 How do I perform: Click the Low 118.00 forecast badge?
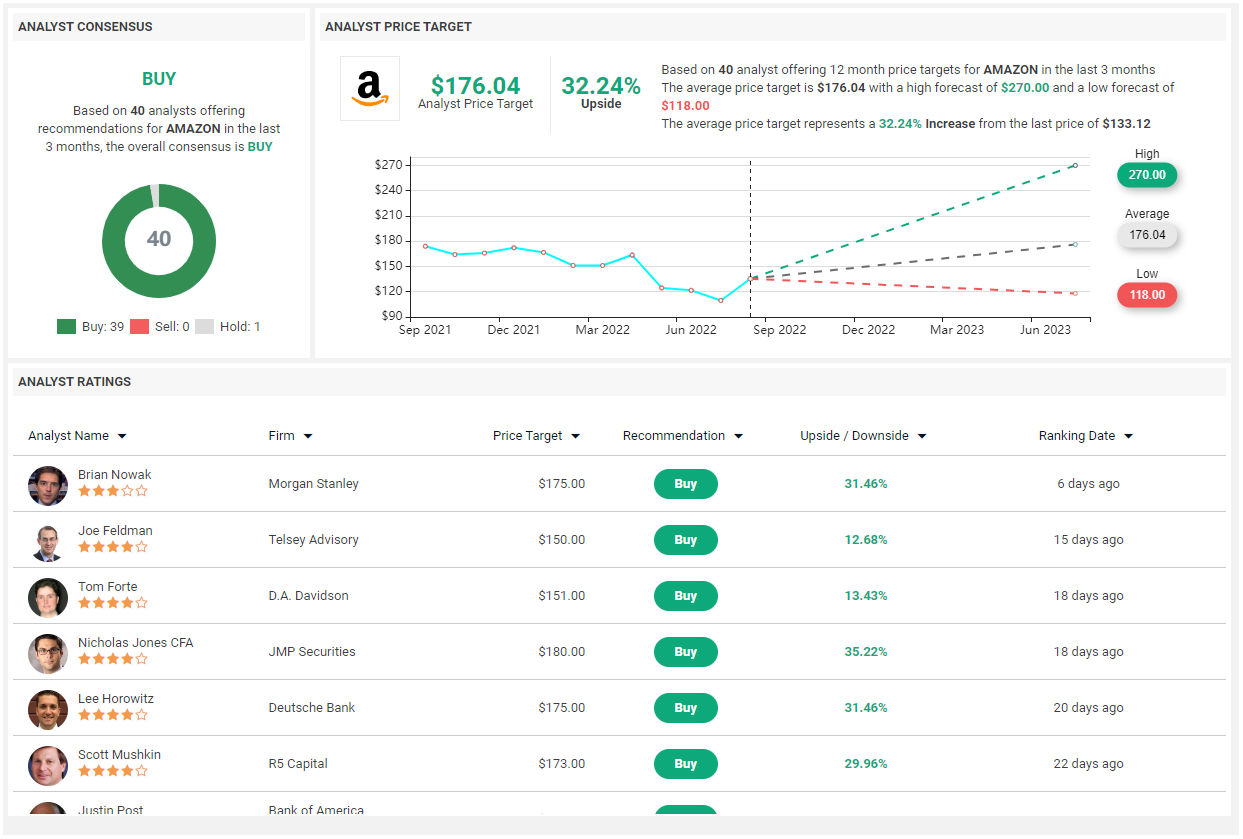coord(1147,295)
